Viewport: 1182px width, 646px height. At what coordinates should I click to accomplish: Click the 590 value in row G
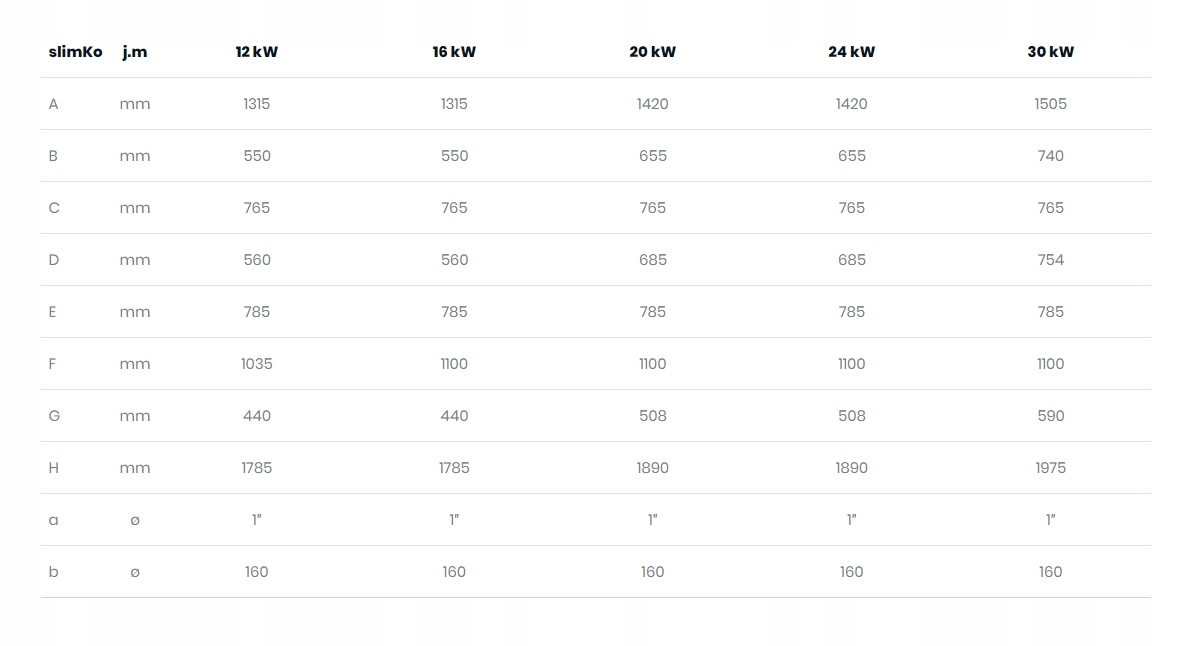(x=1050, y=416)
